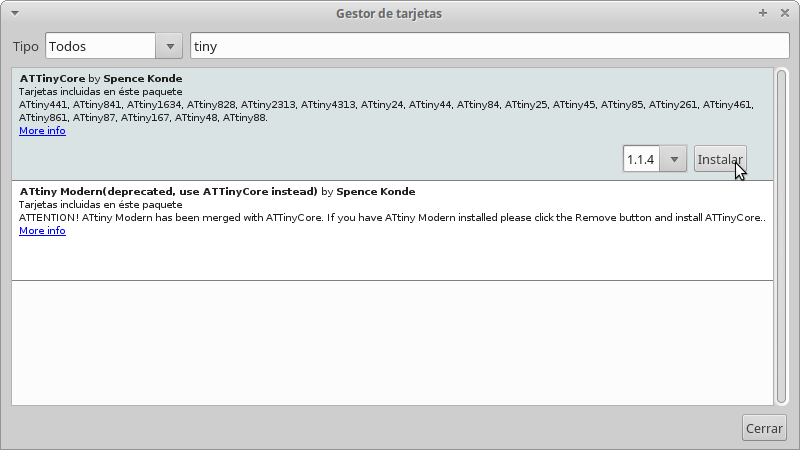Viewport: 800px width, 450px height.
Task: Click the arrow beside the Todos combo box
Action: tap(170, 46)
